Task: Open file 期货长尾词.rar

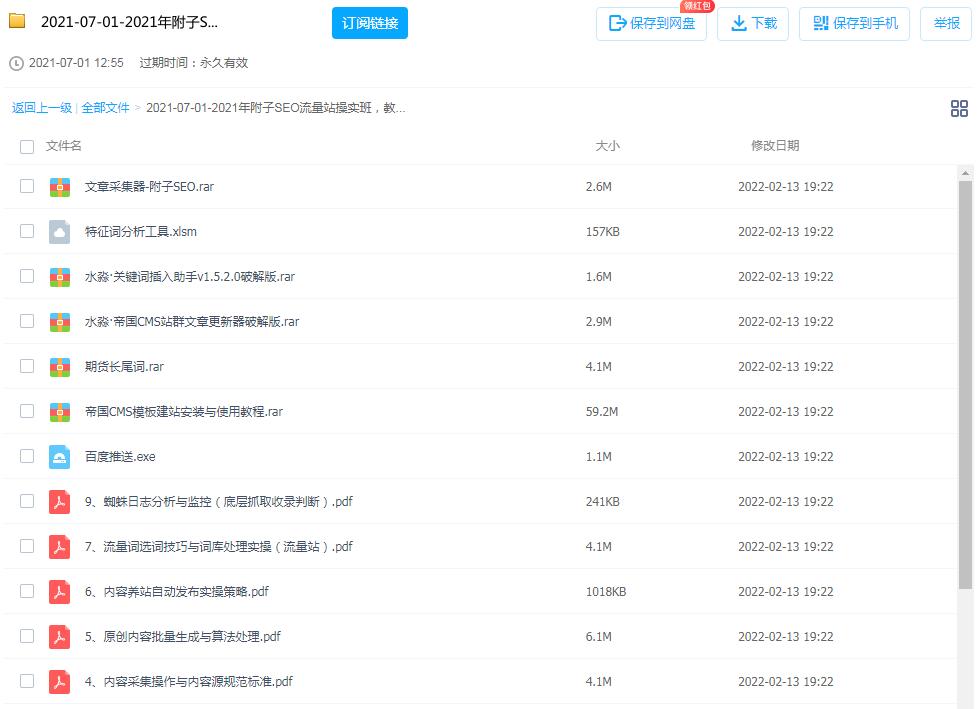Action: (124, 366)
